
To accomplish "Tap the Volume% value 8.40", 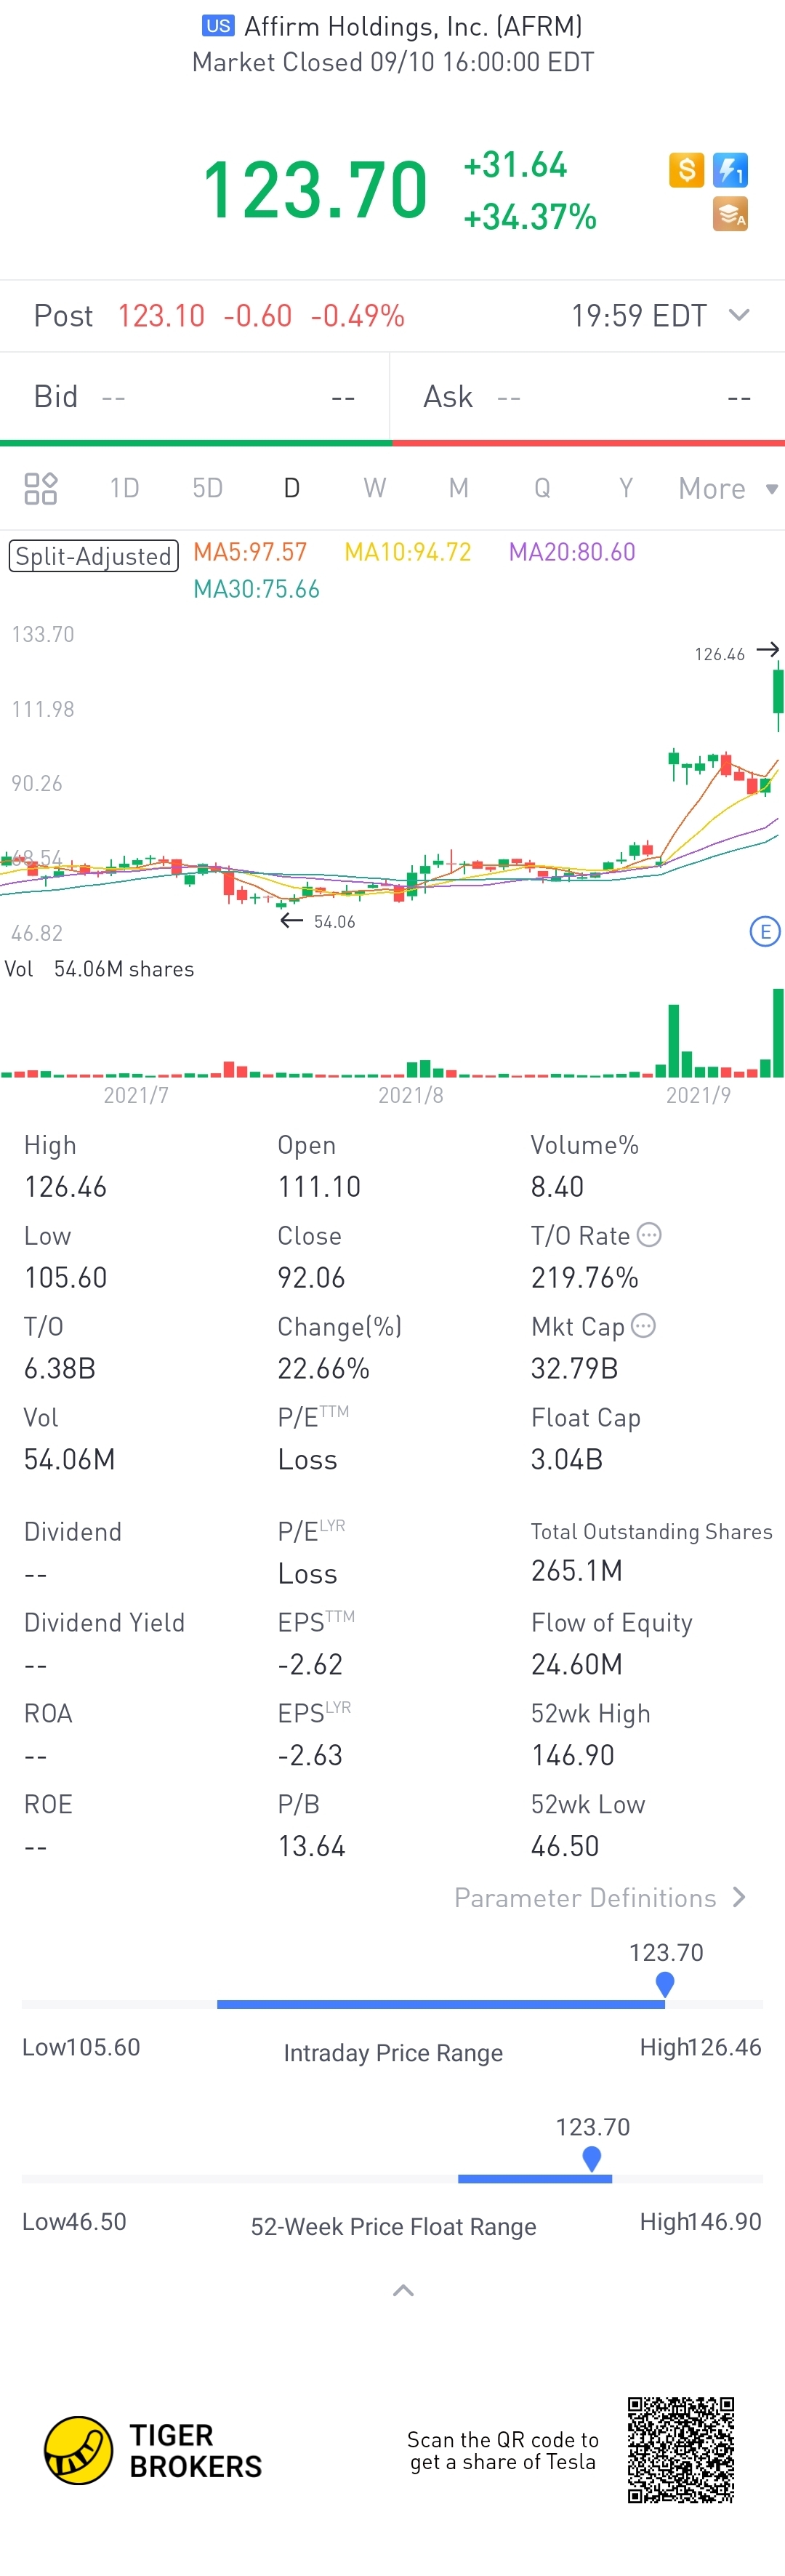I will (x=557, y=1187).
